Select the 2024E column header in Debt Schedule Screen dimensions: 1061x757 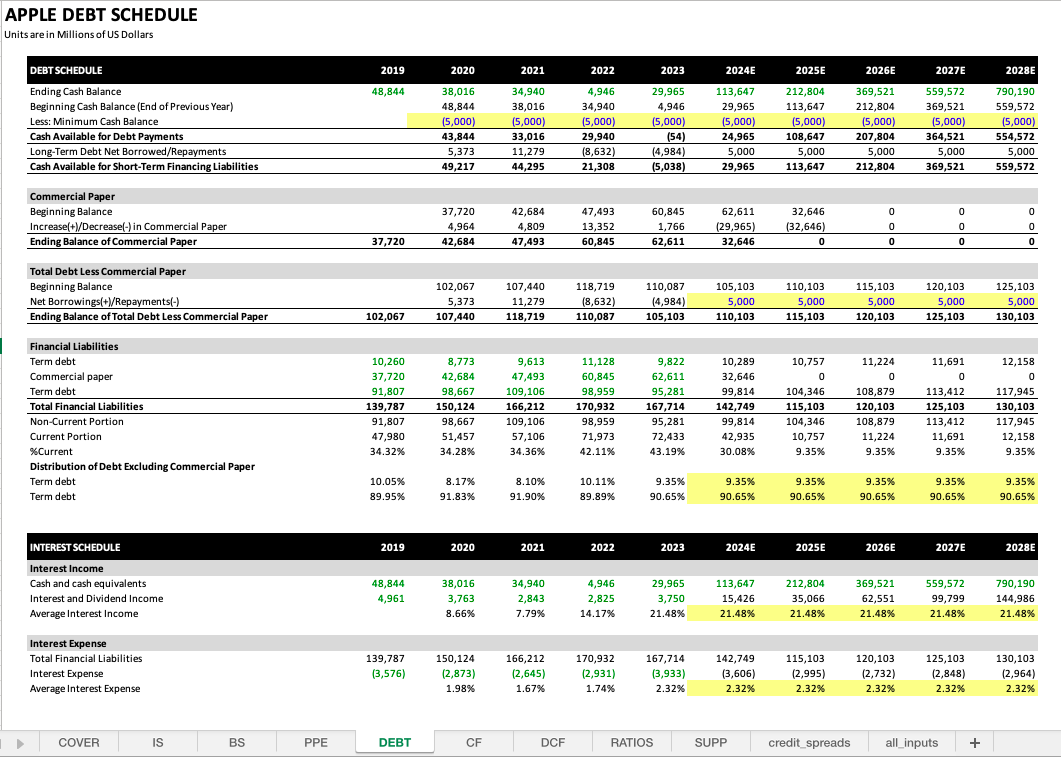click(740, 70)
